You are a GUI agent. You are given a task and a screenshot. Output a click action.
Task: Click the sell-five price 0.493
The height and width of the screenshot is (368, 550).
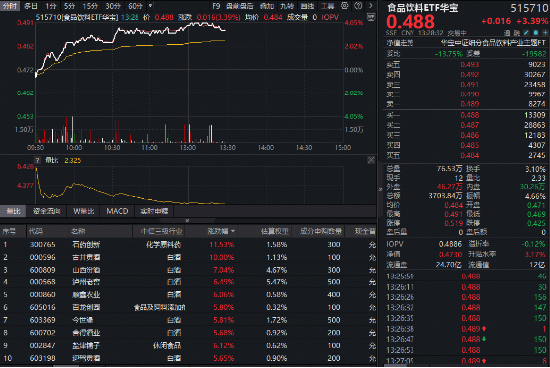tap(470, 65)
